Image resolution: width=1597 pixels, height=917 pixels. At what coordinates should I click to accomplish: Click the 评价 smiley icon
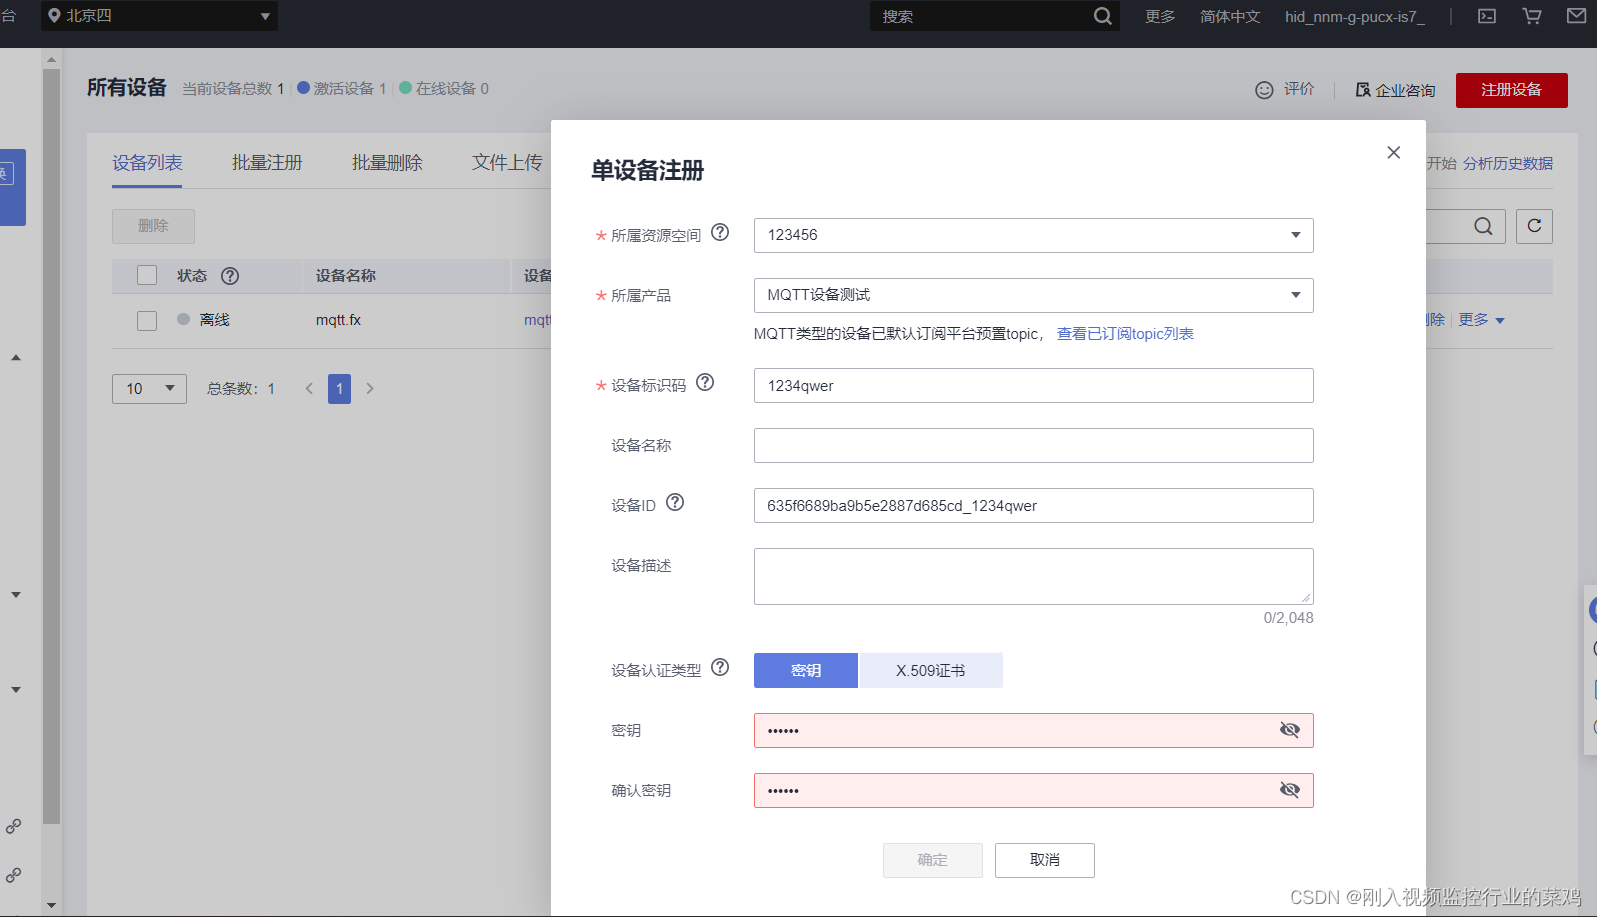(x=1264, y=90)
